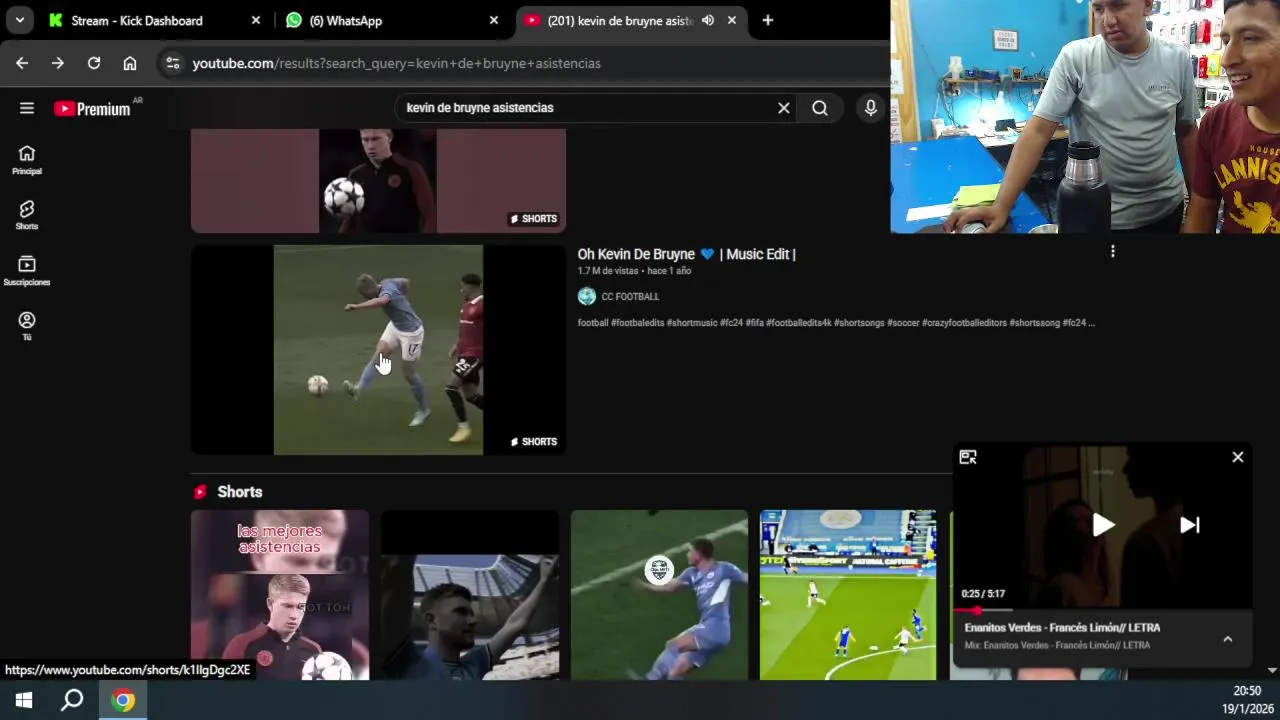Expand the miniplayer back to full page
Screen dimensions: 1280x720
[968, 457]
